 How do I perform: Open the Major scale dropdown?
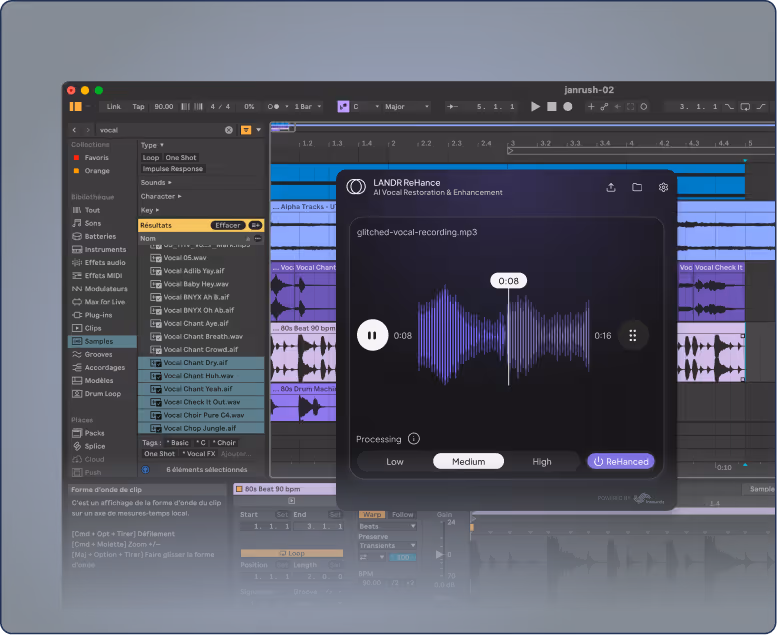coord(406,107)
